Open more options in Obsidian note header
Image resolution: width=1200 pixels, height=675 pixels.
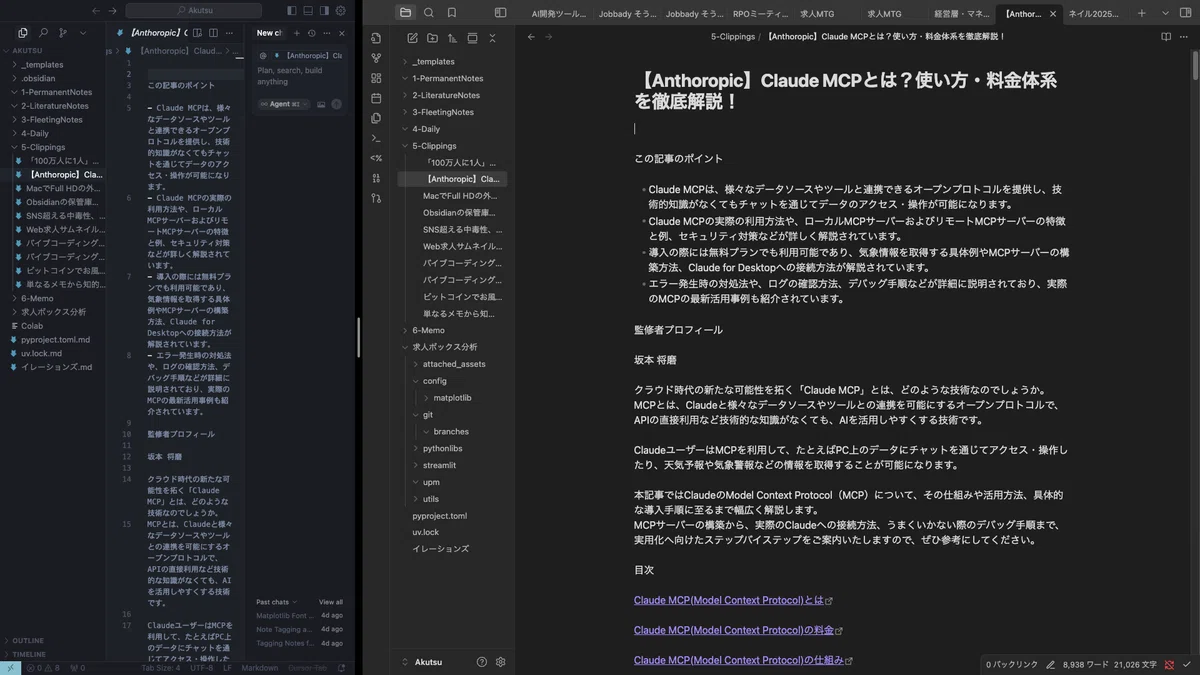(1186, 37)
